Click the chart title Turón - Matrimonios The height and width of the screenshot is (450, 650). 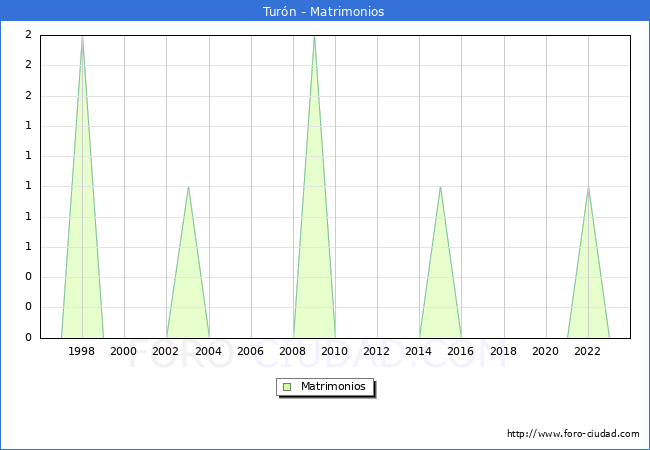pos(323,11)
